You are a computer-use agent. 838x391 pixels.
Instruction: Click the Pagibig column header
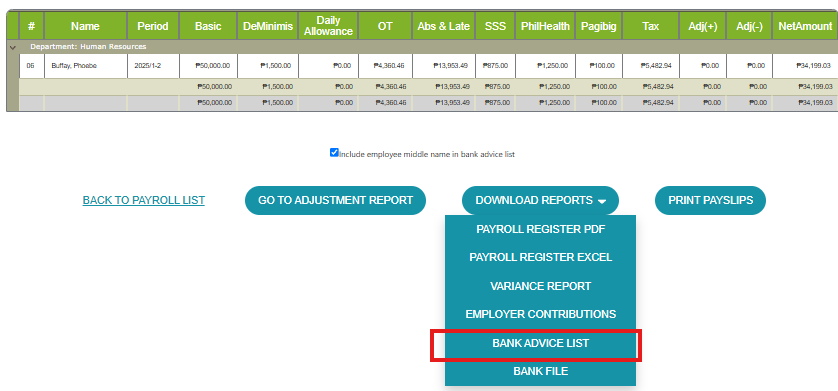599,26
